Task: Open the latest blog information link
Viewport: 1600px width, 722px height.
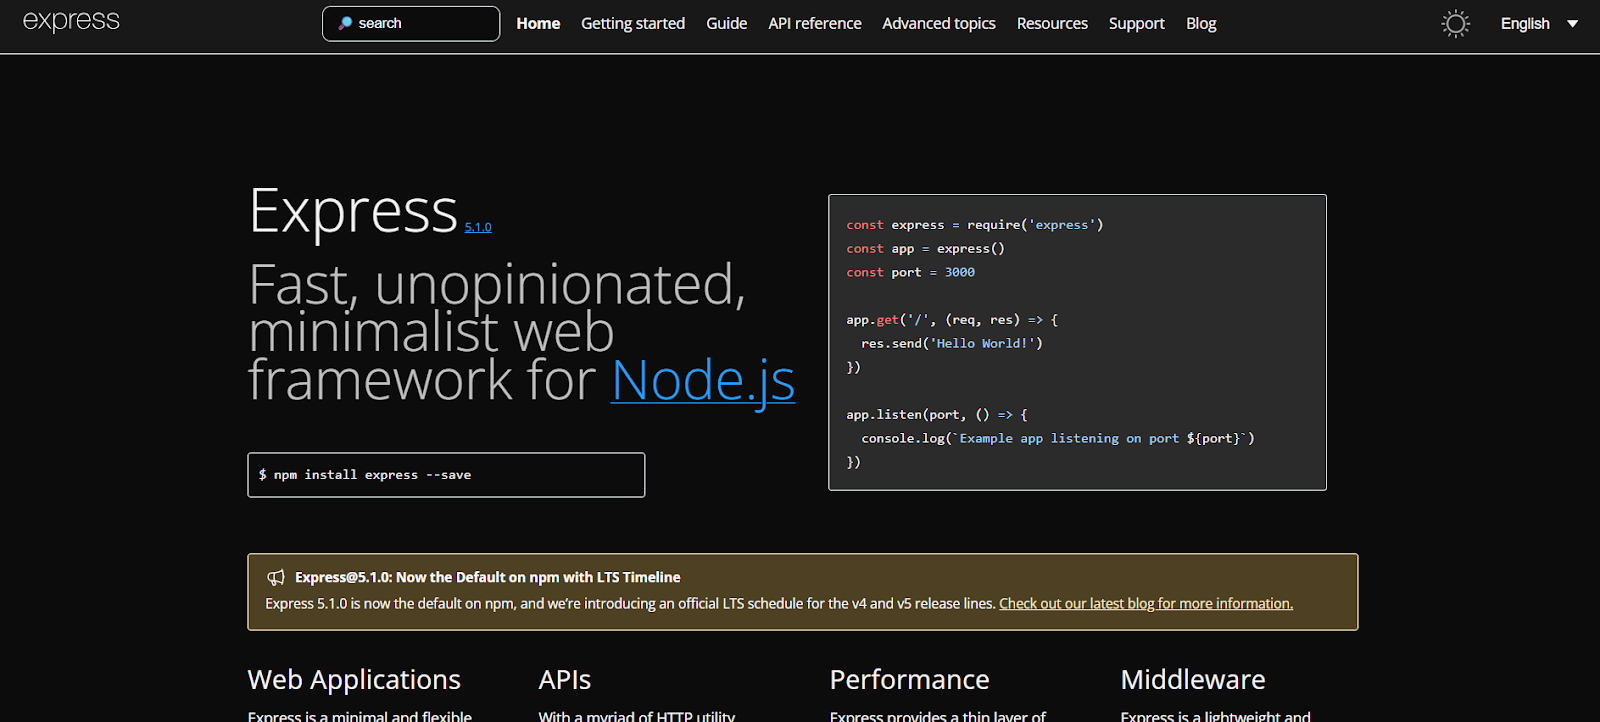Action: (x=1145, y=604)
